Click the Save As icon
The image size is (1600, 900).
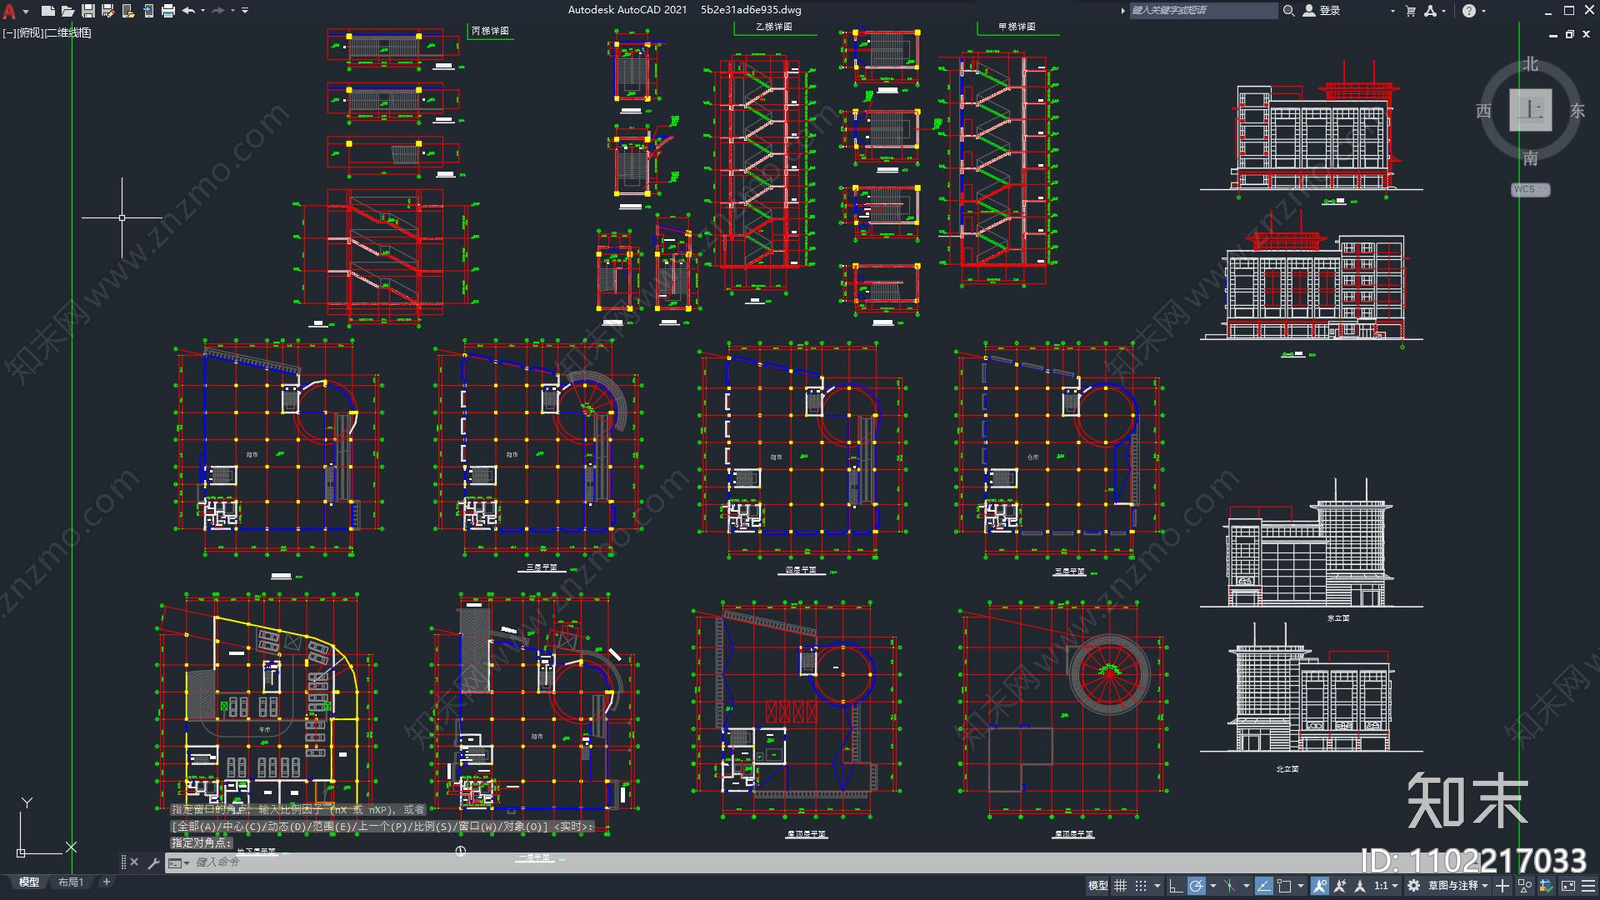pyautogui.click(x=108, y=10)
